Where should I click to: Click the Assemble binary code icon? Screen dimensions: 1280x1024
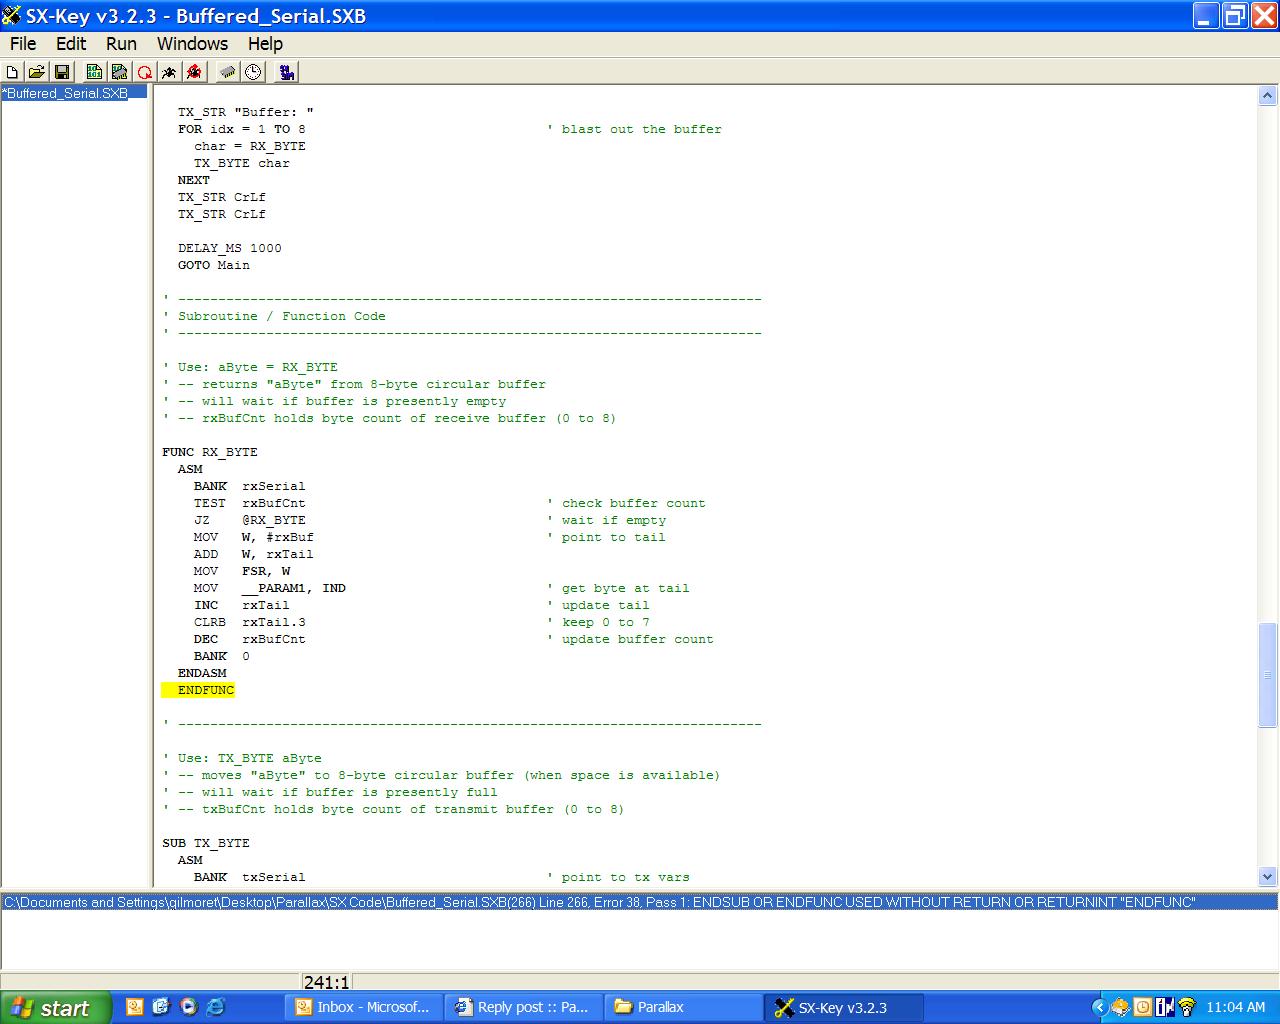94,72
